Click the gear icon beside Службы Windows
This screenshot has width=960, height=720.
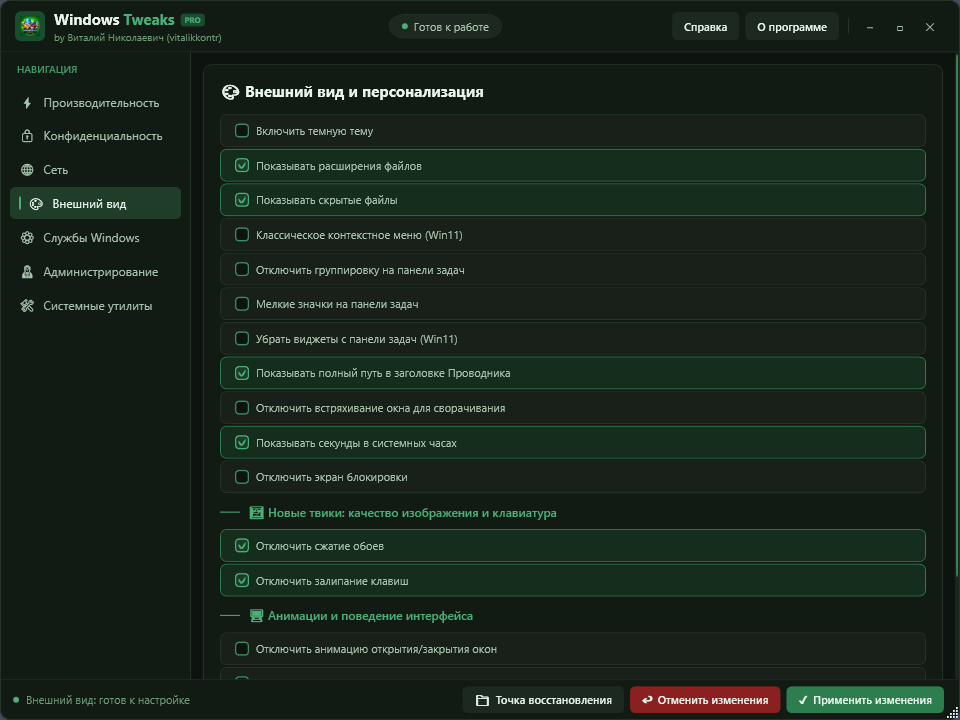click(x=27, y=238)
